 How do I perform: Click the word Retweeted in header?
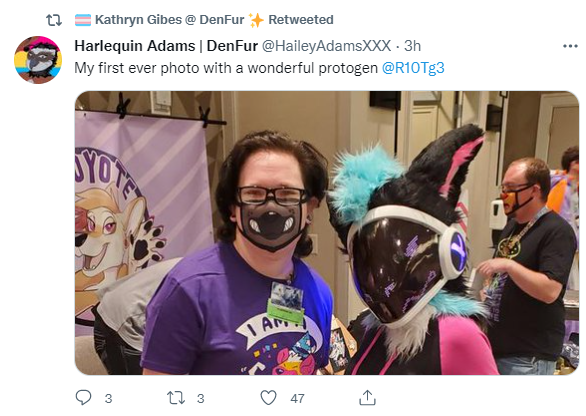click(301, 20)
